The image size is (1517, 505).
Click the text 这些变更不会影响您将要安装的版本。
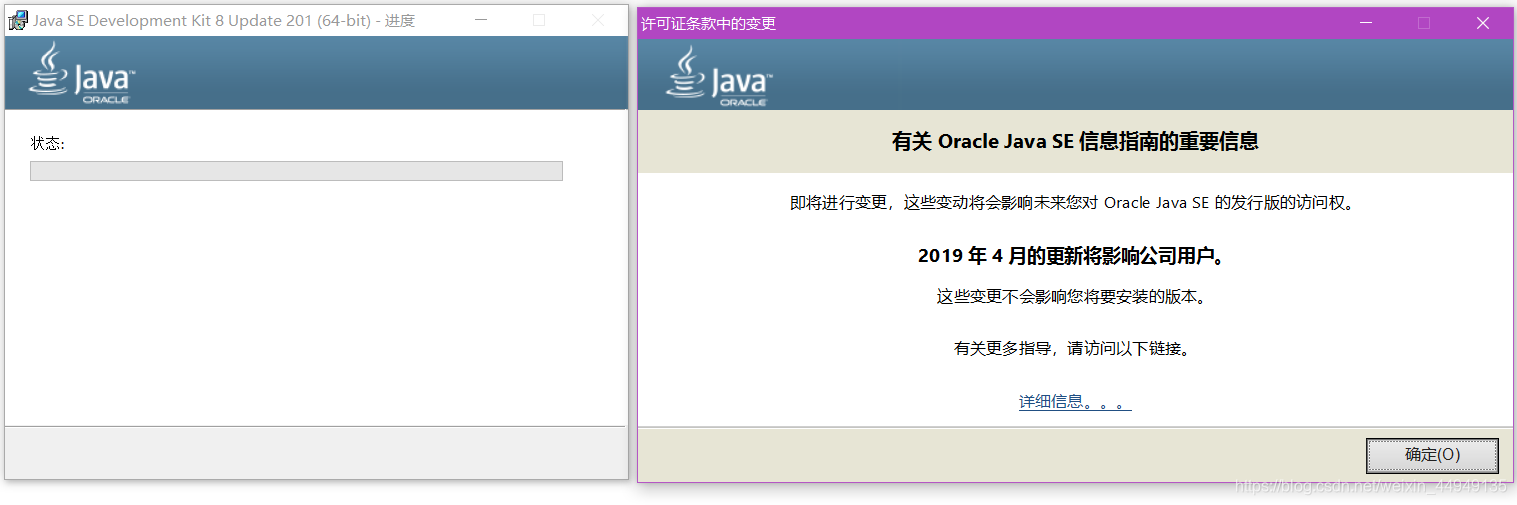point(1071,297)
